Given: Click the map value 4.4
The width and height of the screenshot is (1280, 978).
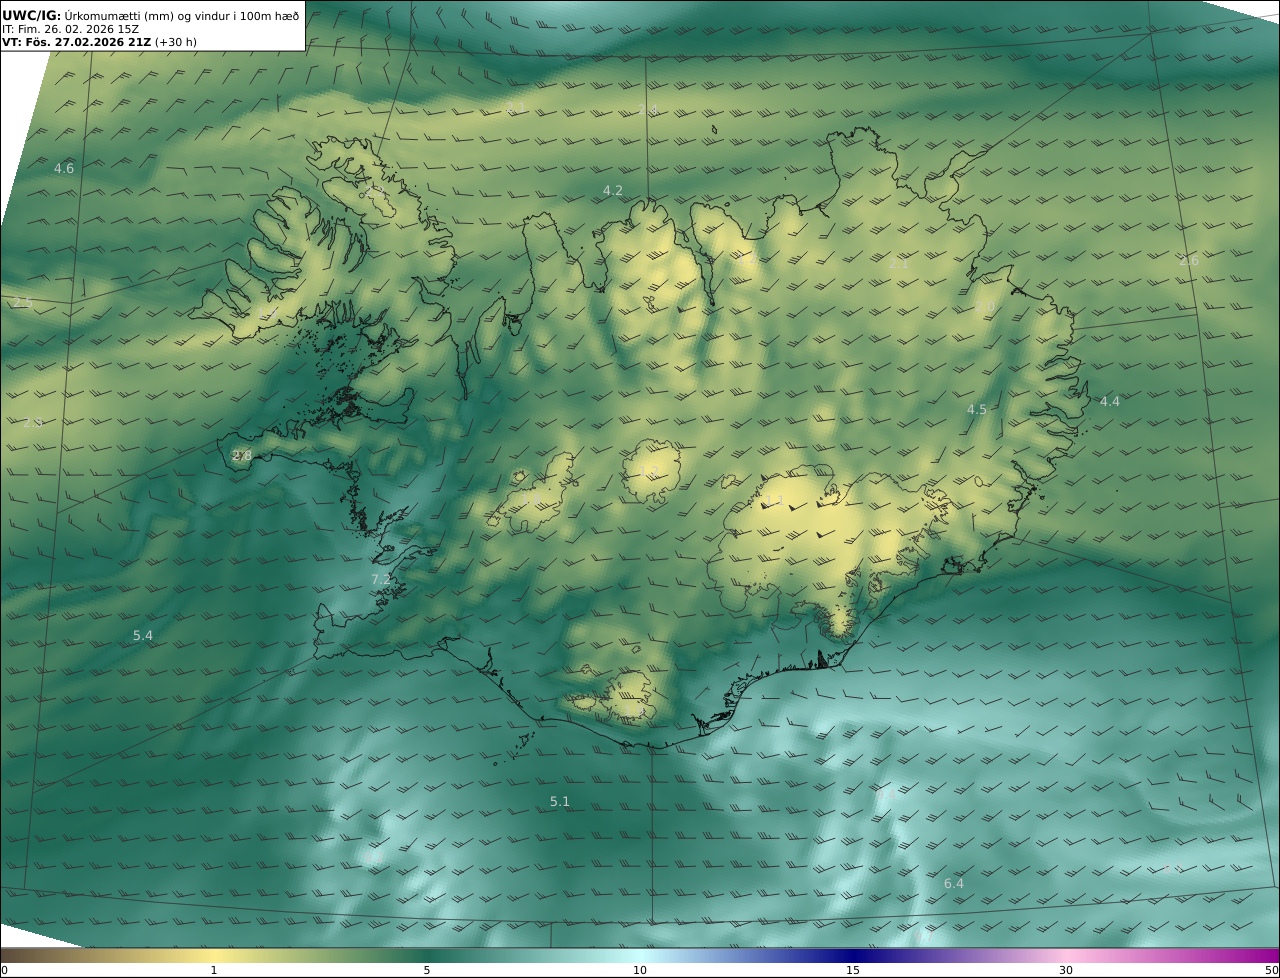Looking at the screenshot, I should pos(1110,401).
